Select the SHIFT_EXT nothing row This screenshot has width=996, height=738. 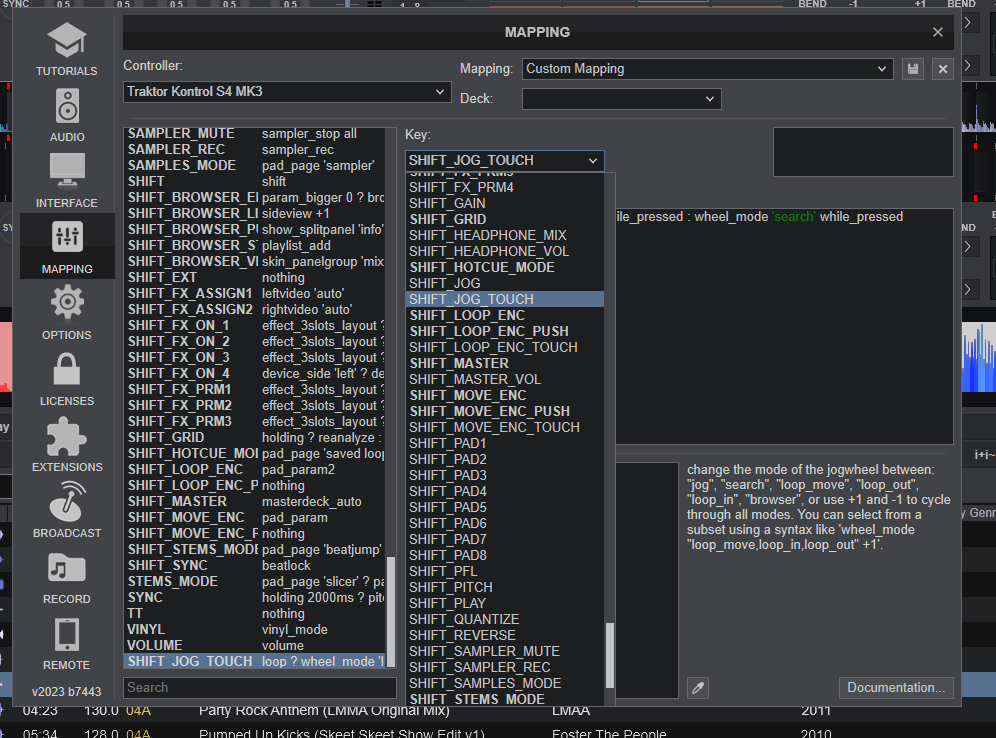[x=255, y=278]
